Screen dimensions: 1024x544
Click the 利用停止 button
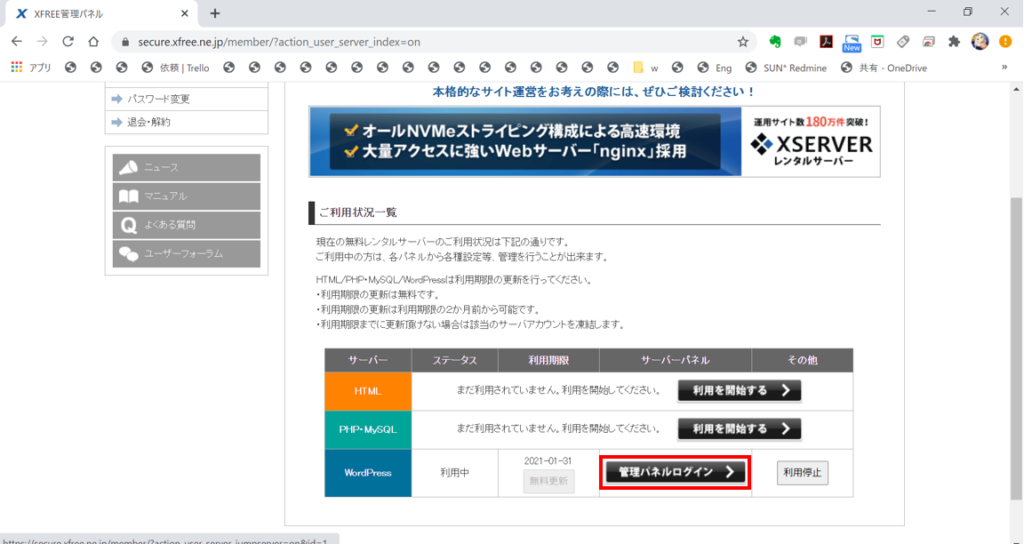[802, 472]
